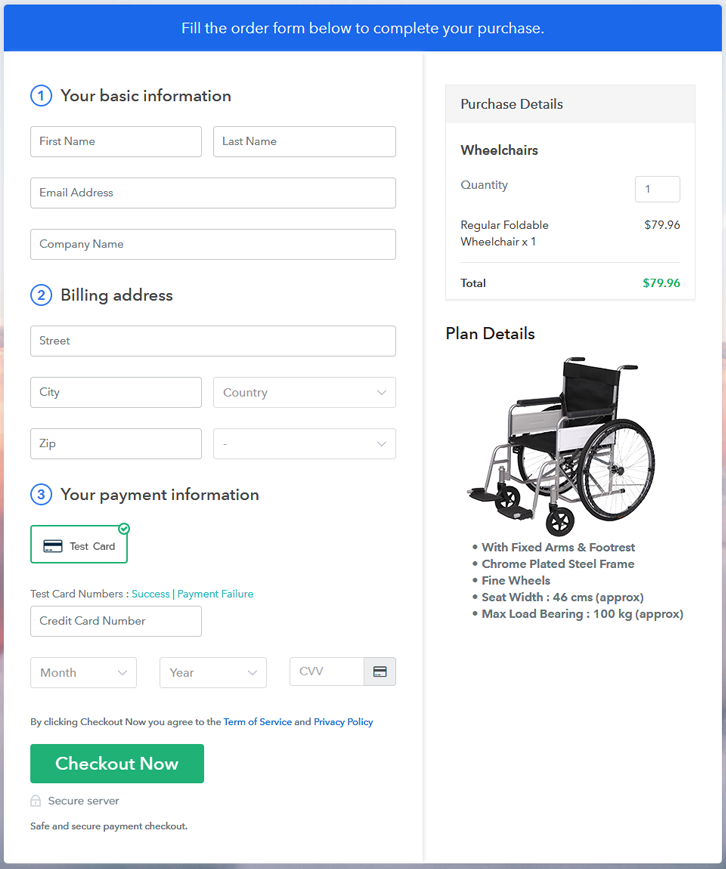Open the Privacy Policy link
The width and height of the screenshot is (726, 869).
[343, 722]
